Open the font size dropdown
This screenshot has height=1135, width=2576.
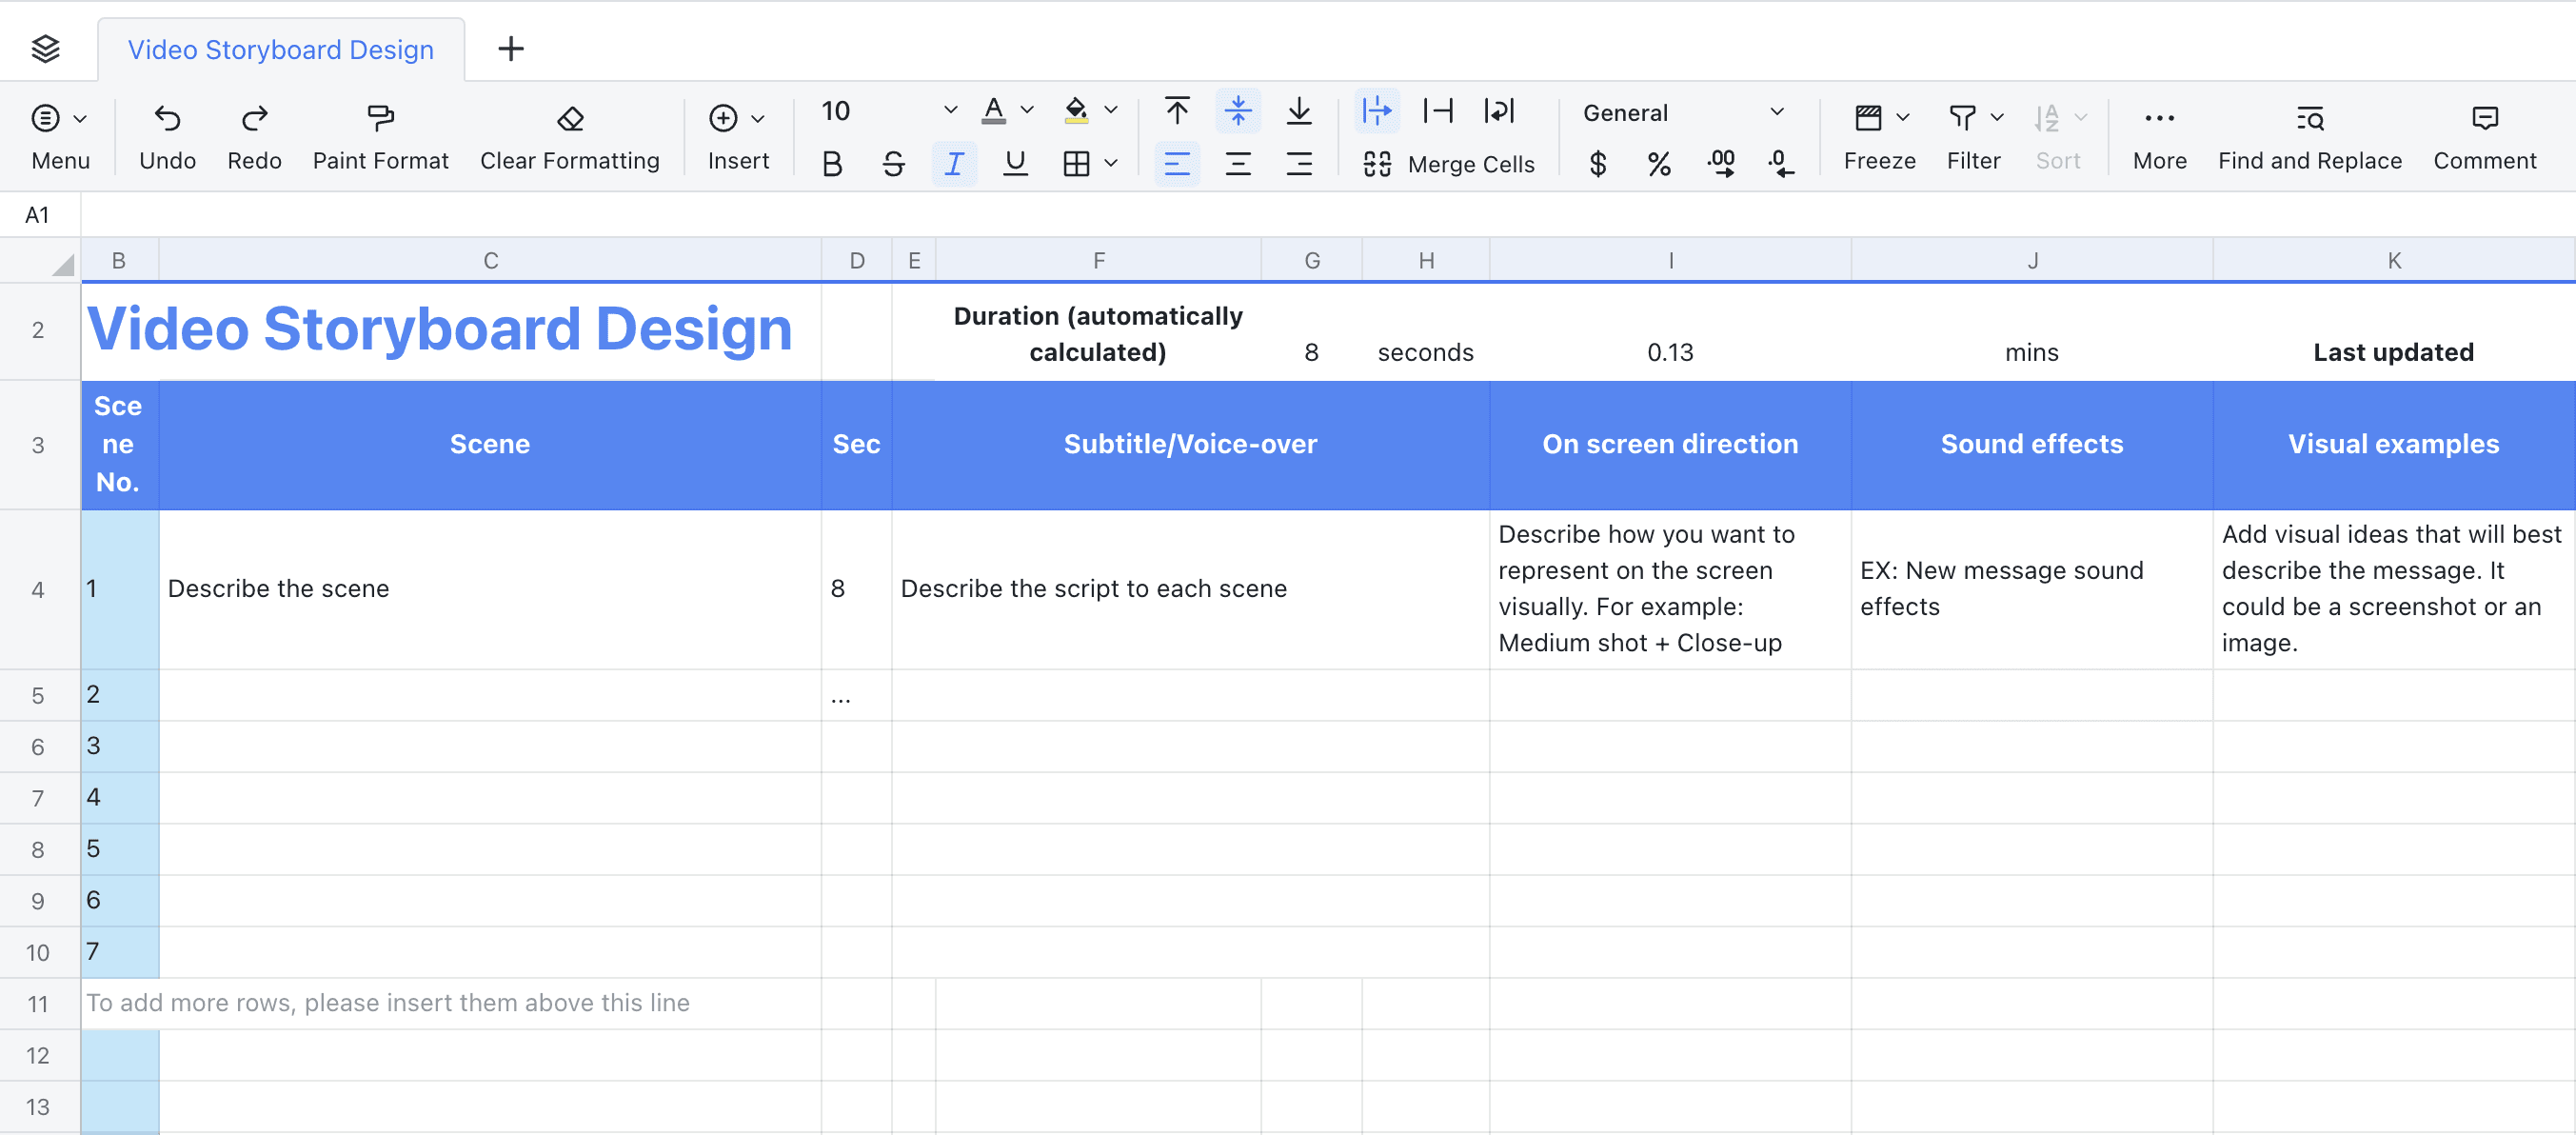tap(950, 111)
